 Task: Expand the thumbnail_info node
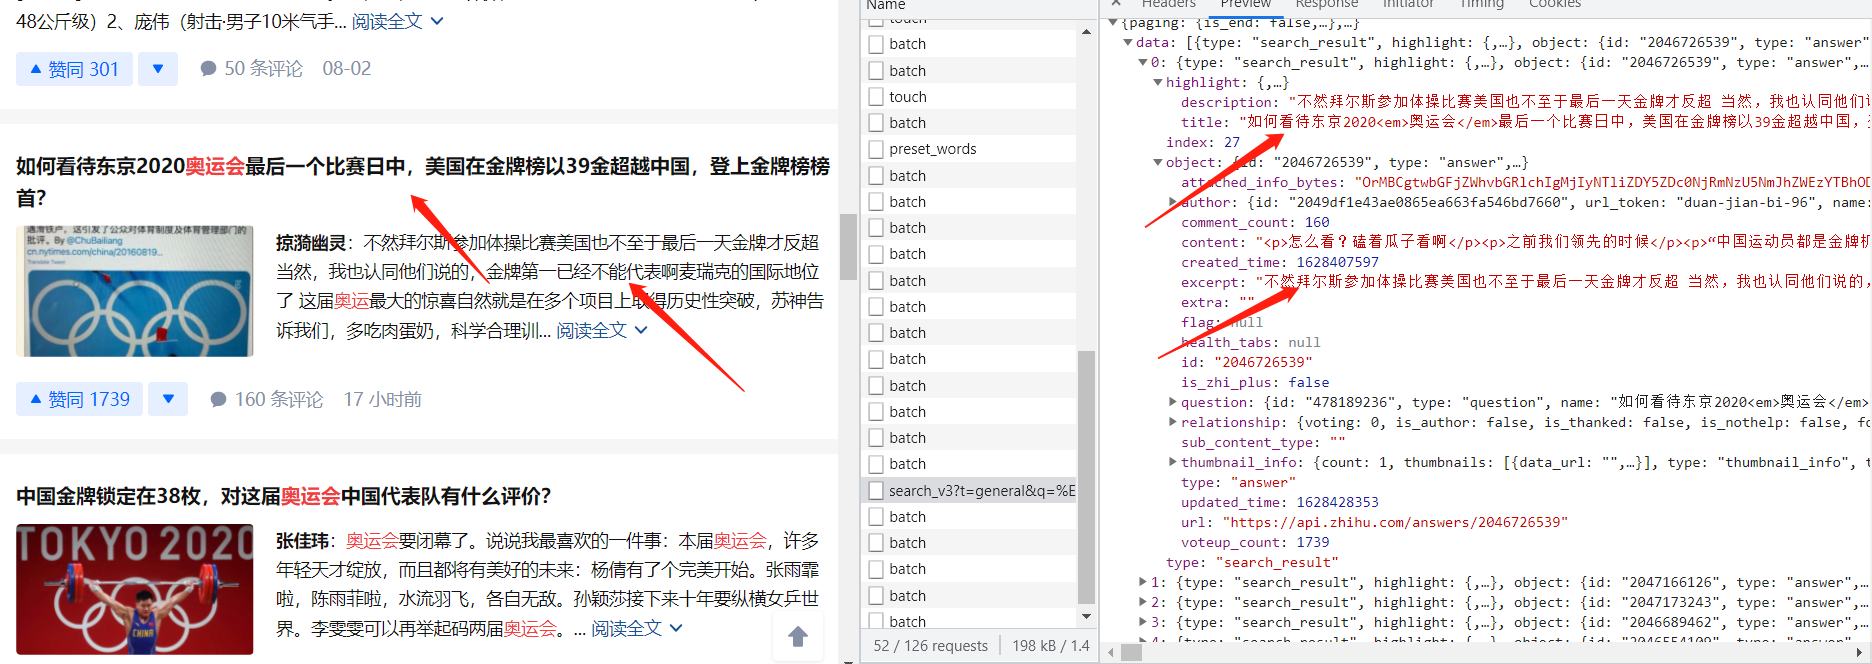pyautogui.click(x=1173, y=462)
